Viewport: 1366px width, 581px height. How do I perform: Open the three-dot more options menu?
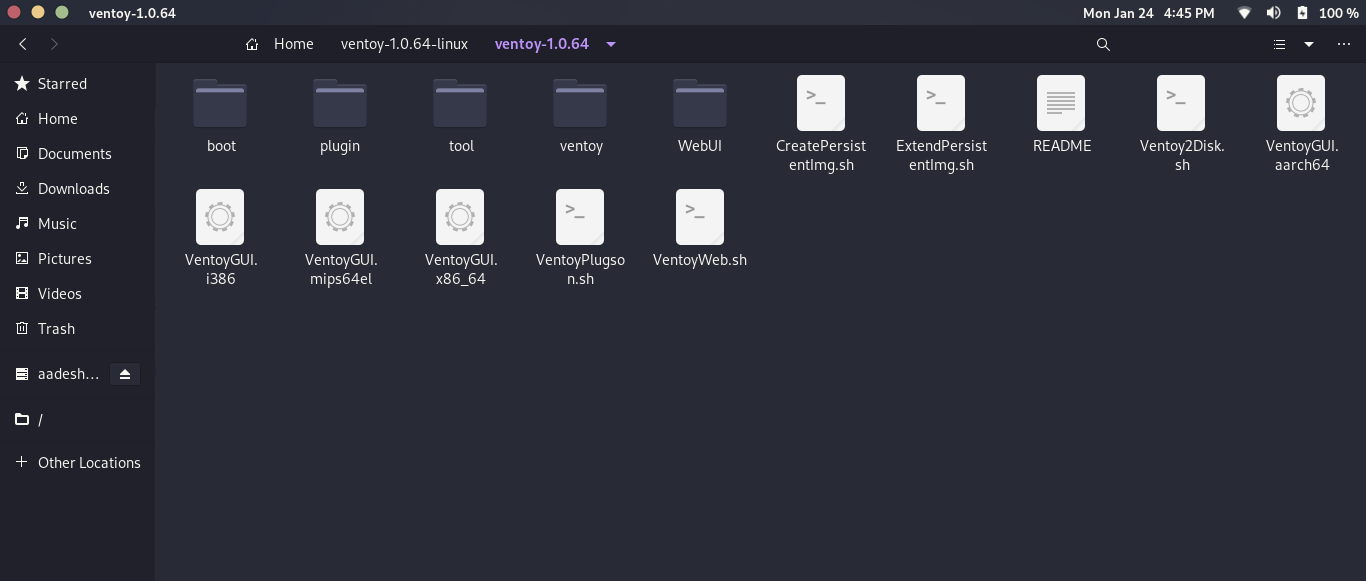1343,44
